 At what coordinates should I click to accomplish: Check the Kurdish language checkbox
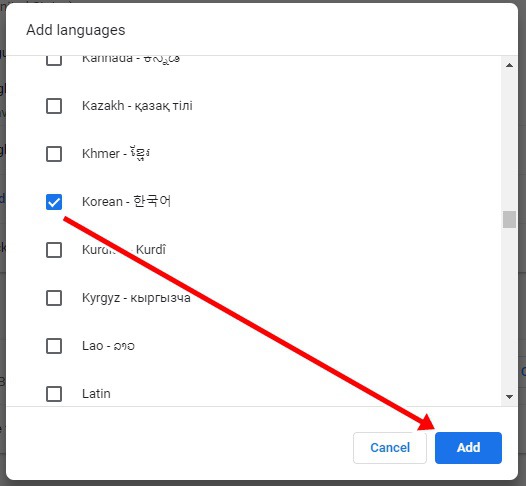(x=54, y=250)
